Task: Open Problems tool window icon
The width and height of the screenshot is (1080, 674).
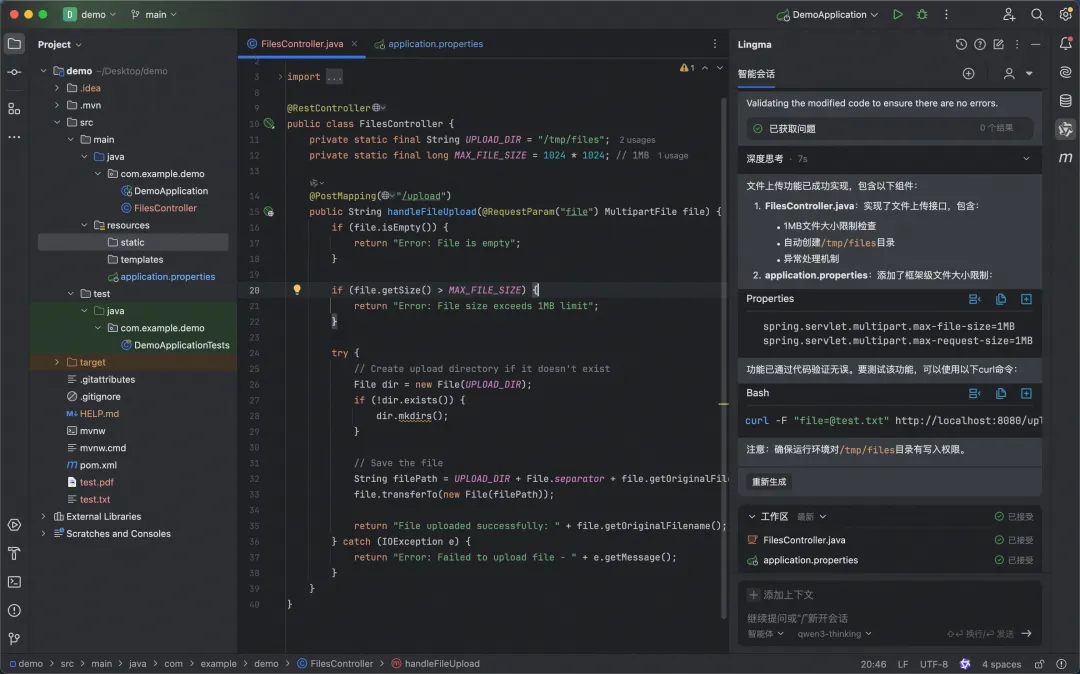Action: [x=14, y=611]
